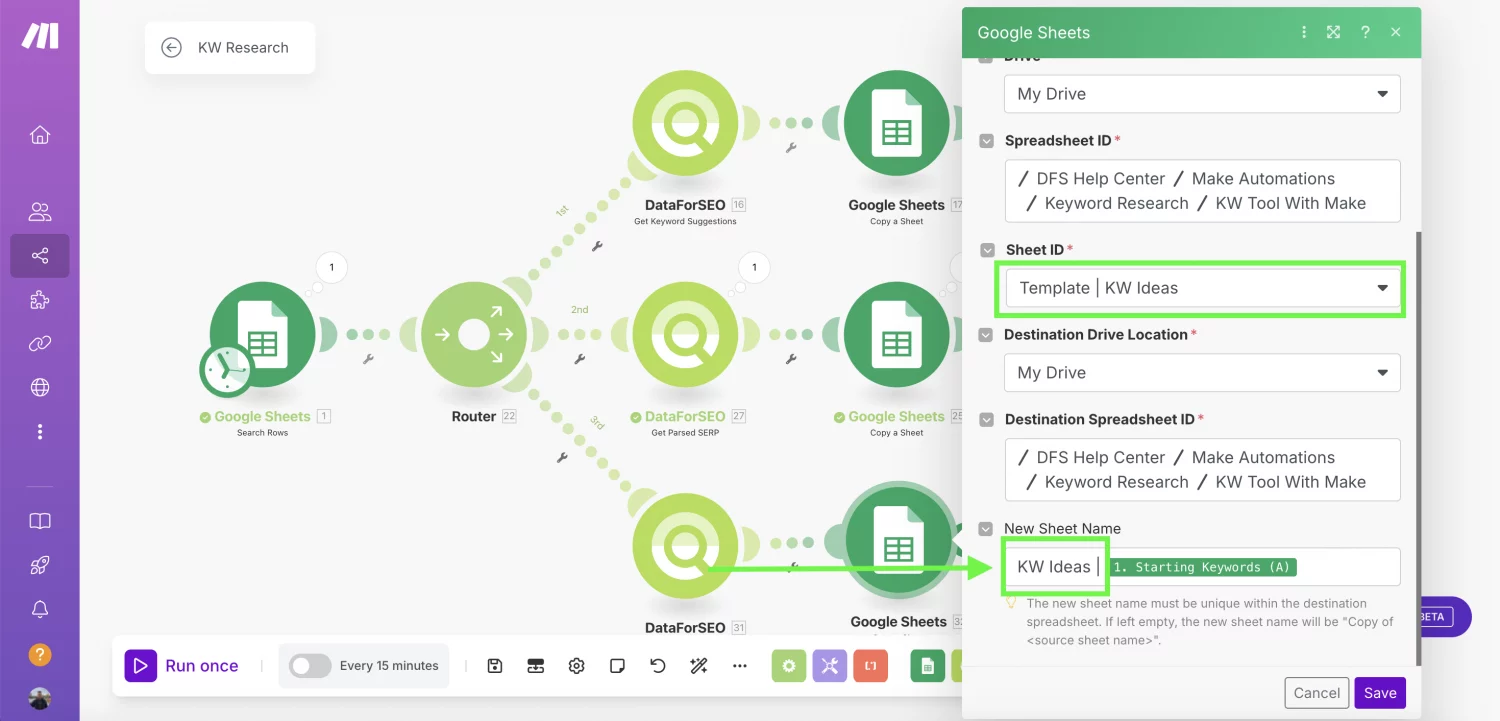Open Google Sheets panel three-dots menu

[1304, 32]
